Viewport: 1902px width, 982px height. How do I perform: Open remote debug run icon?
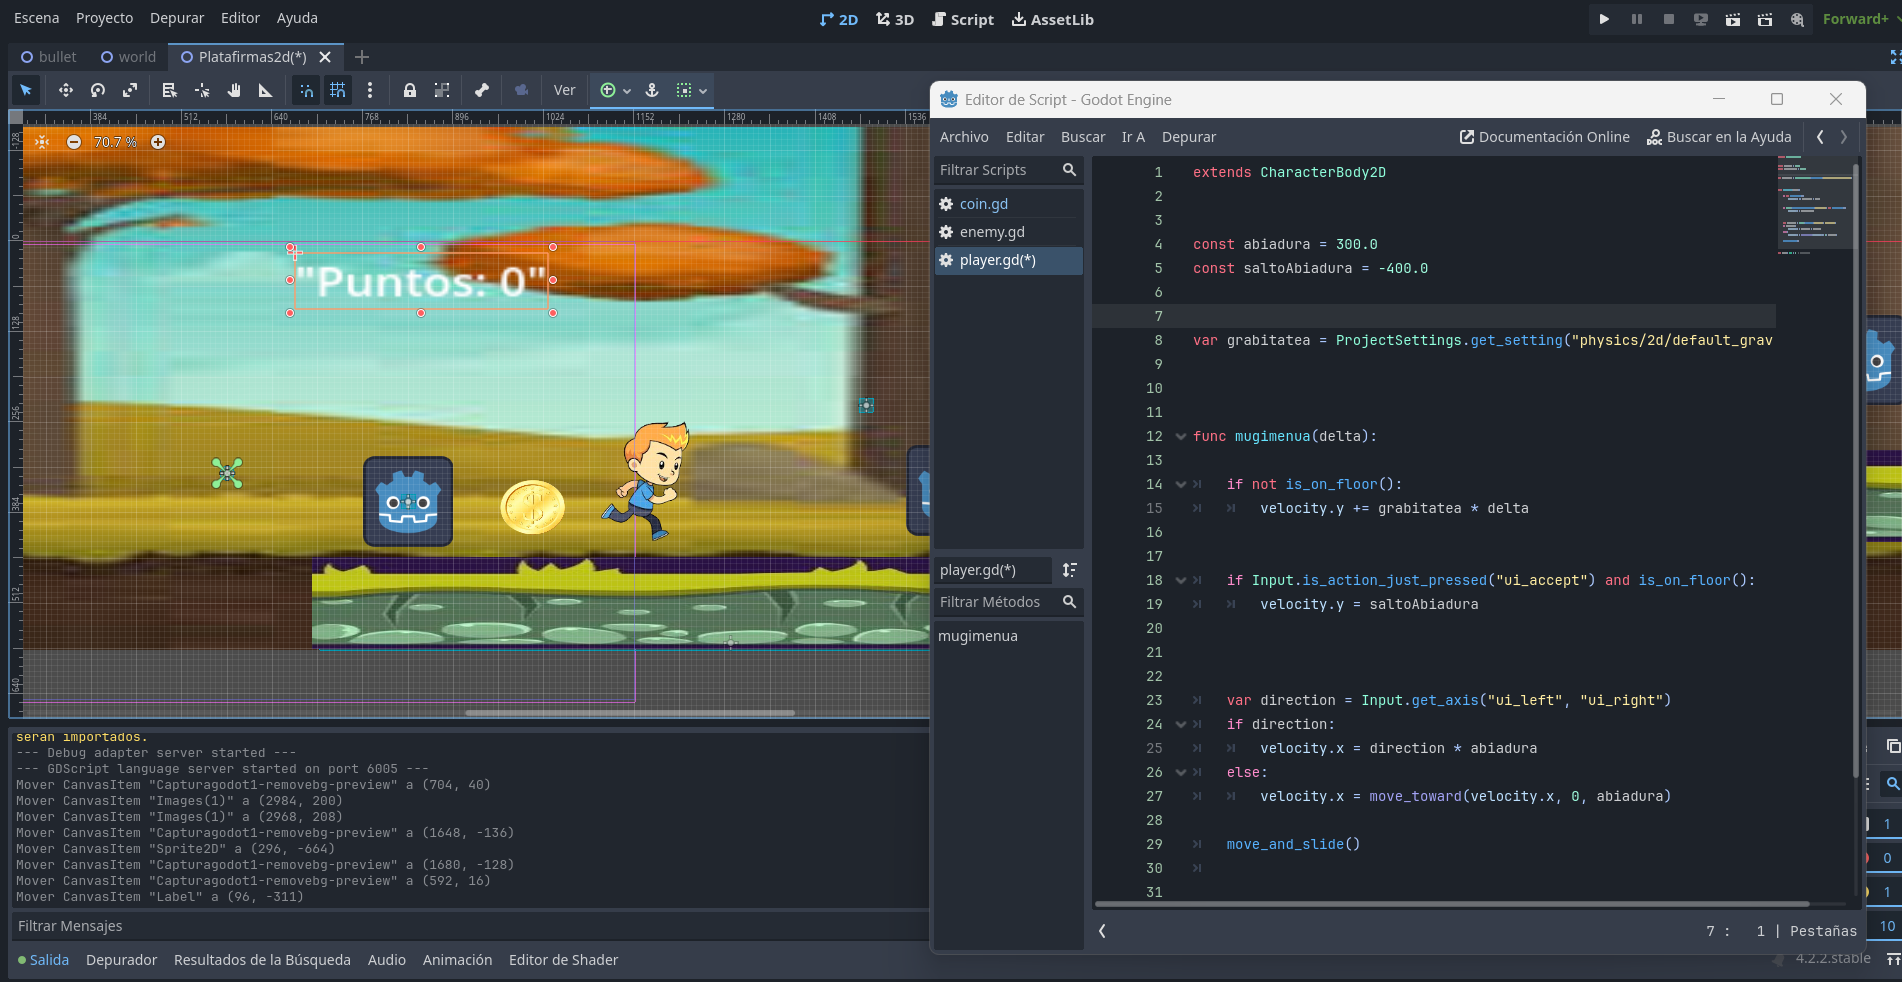pos(1701,19)
